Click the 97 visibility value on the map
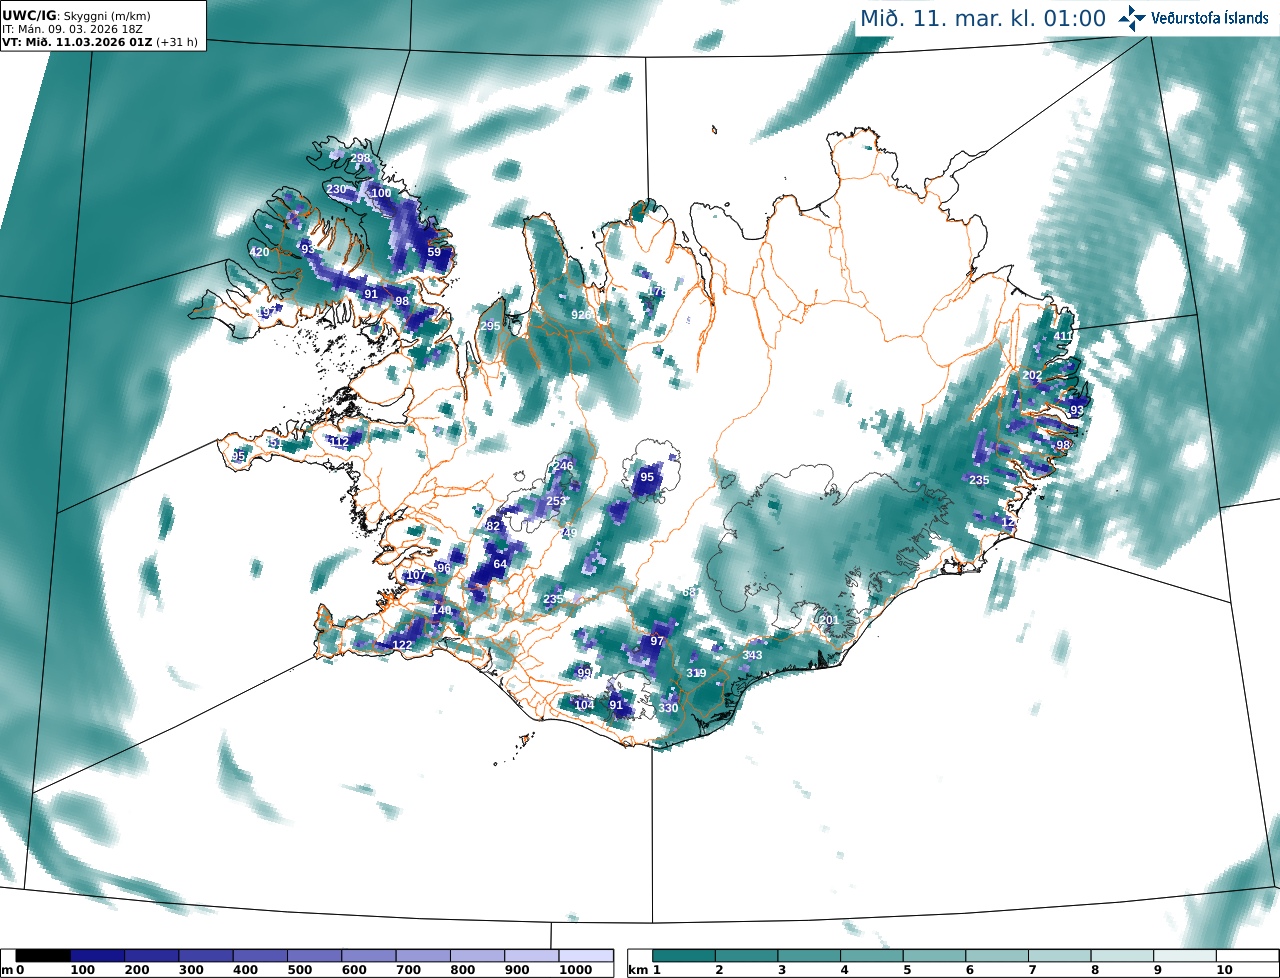Screen dimensions: 1280x978 [x=657, y=641]
